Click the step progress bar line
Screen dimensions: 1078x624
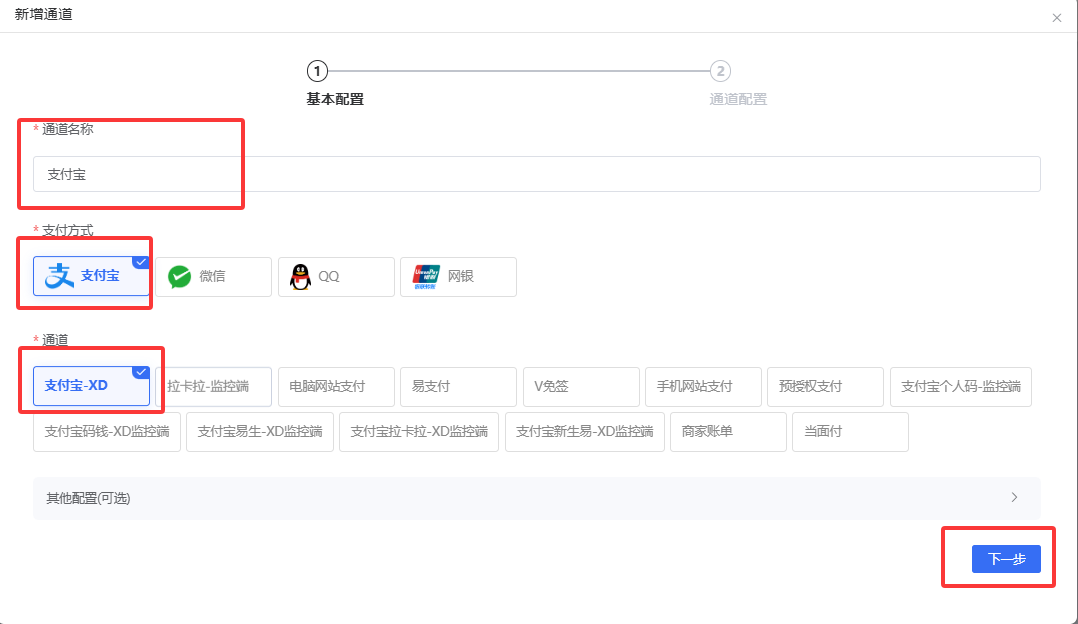pos(519,71)
